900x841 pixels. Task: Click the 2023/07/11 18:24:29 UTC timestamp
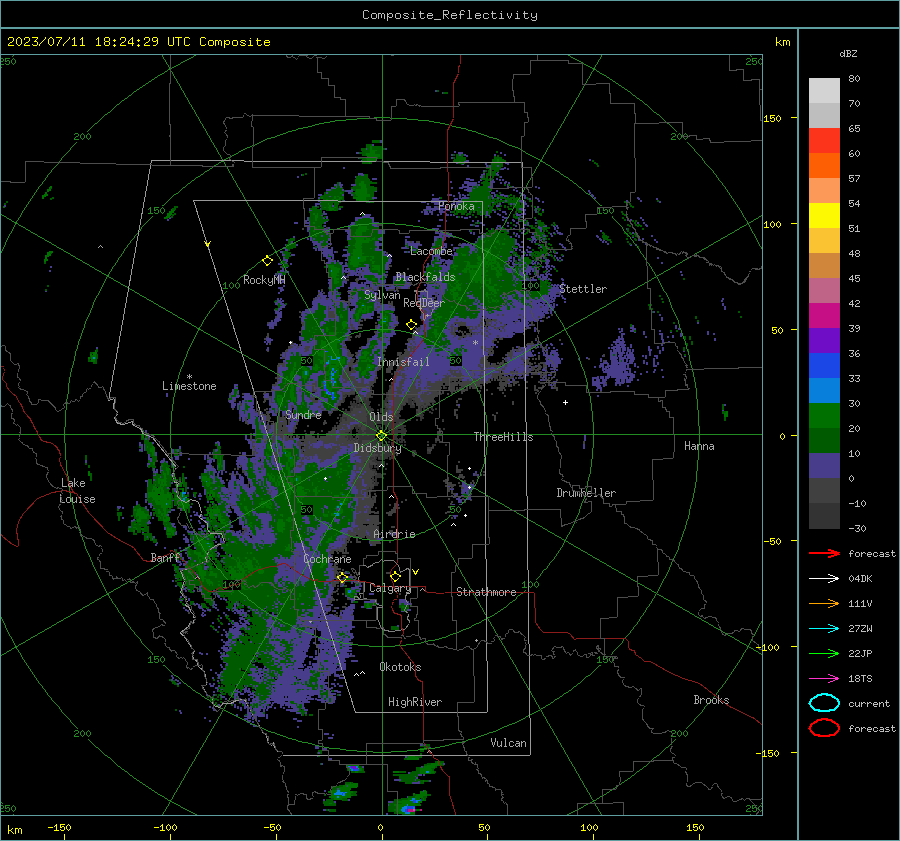138,42
